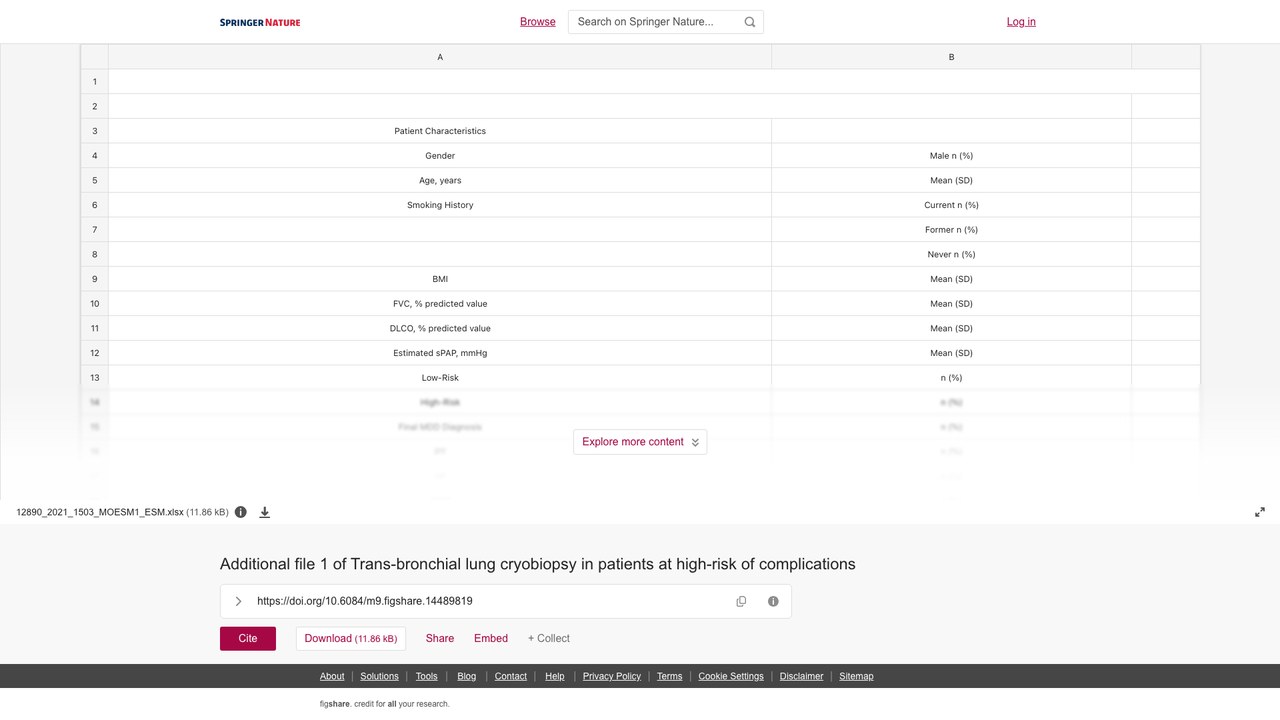Expand the DOI details chevron

(x=238, y=601)
